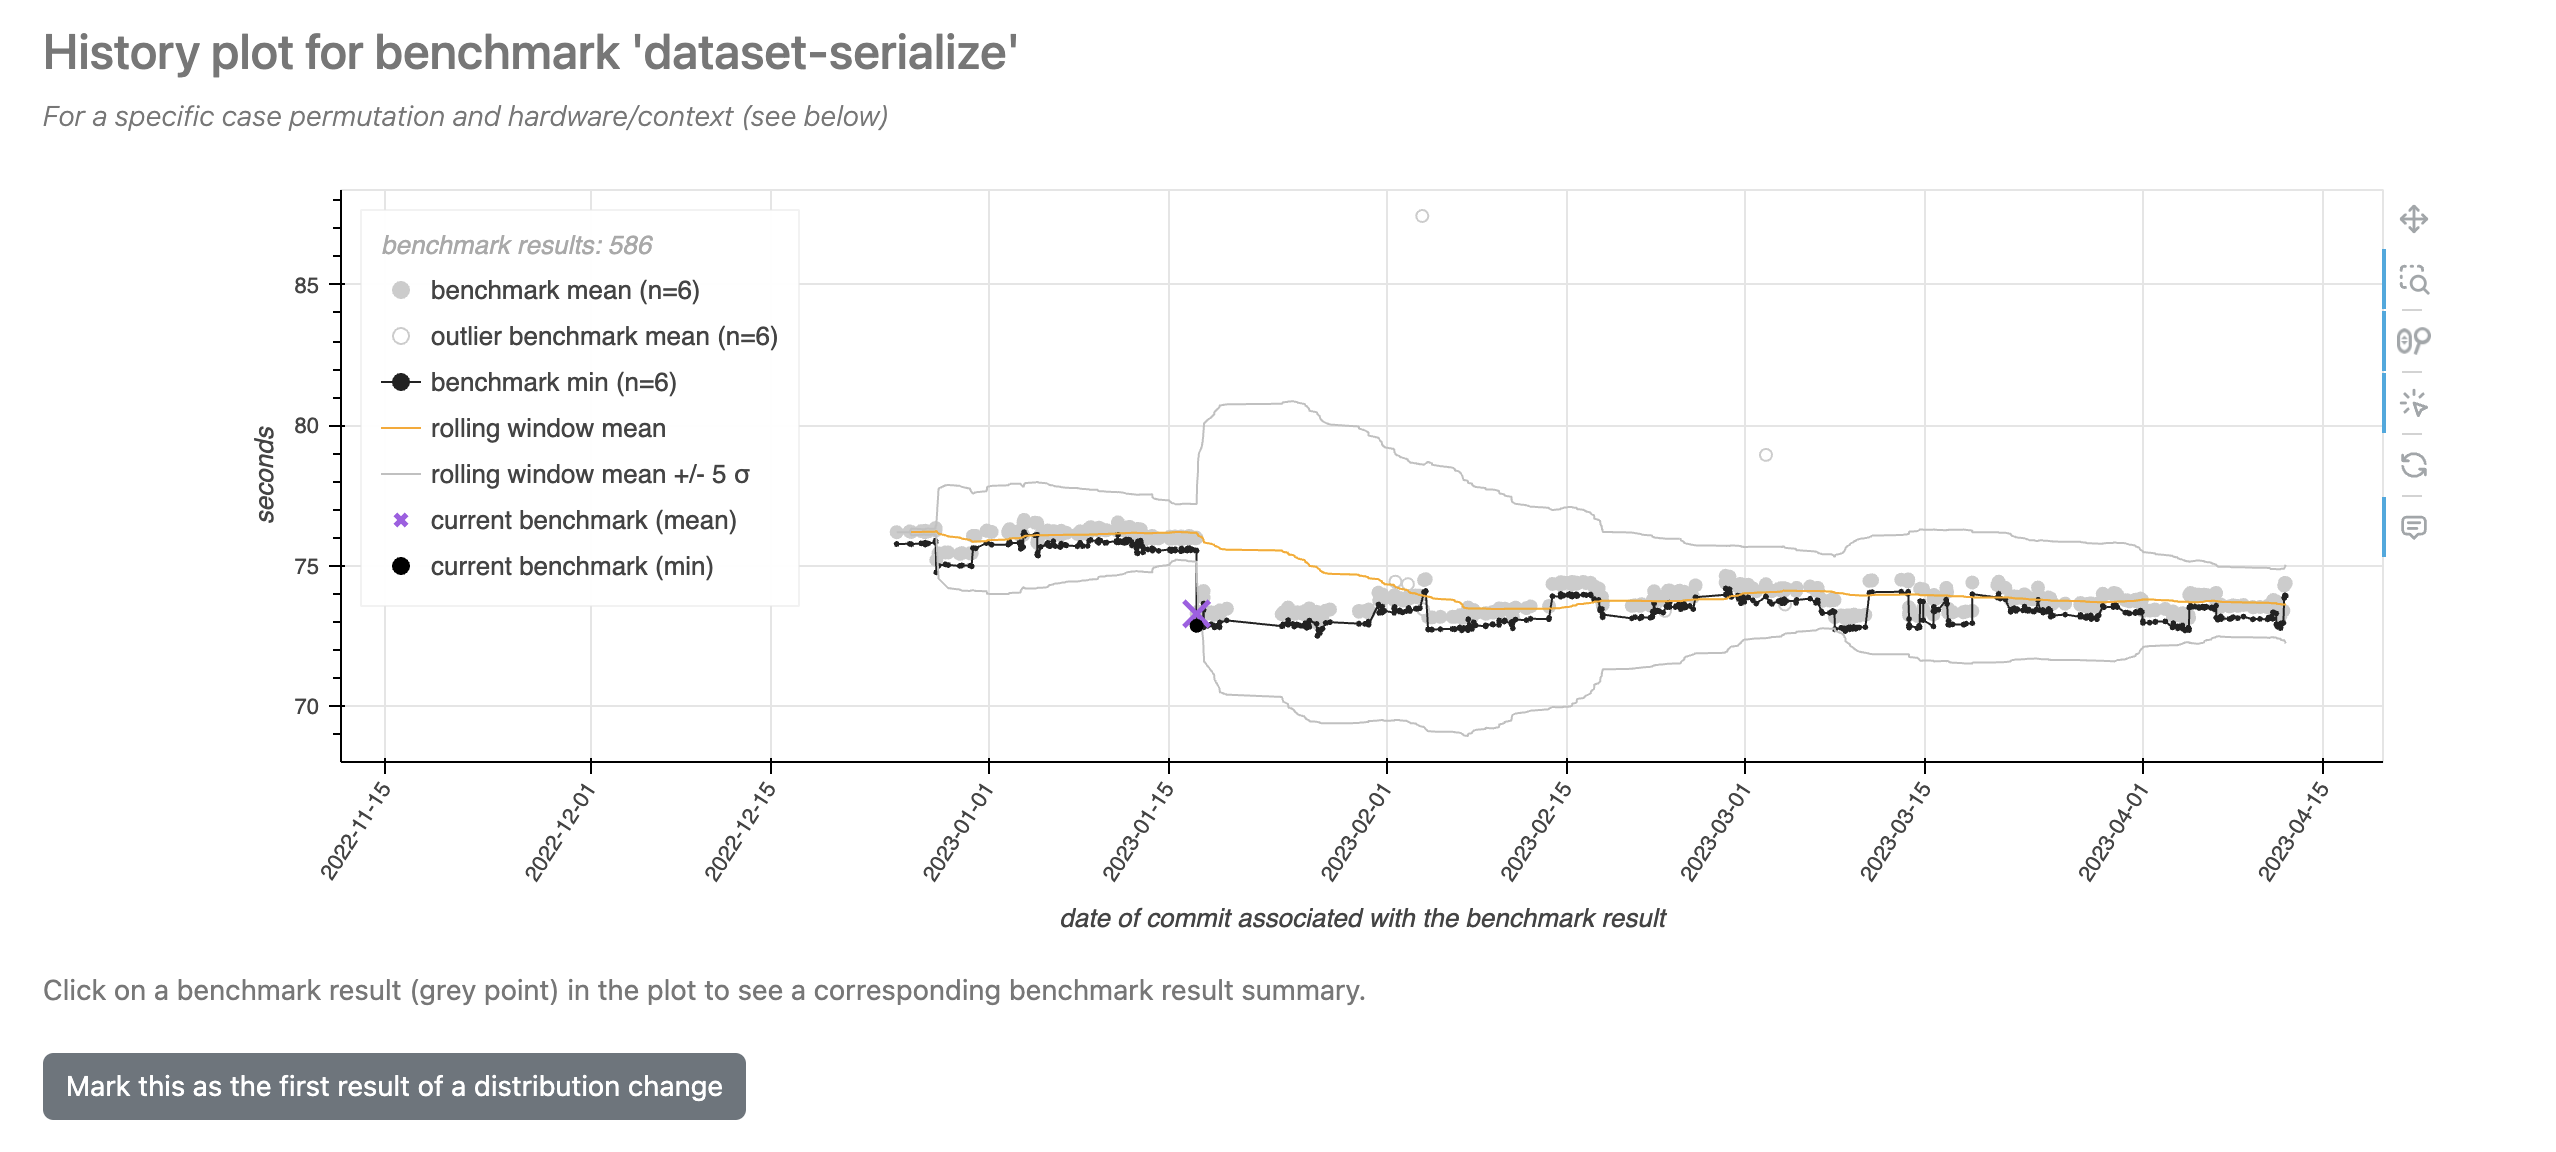Click the '70' y-axis tick label

(306, 707)
